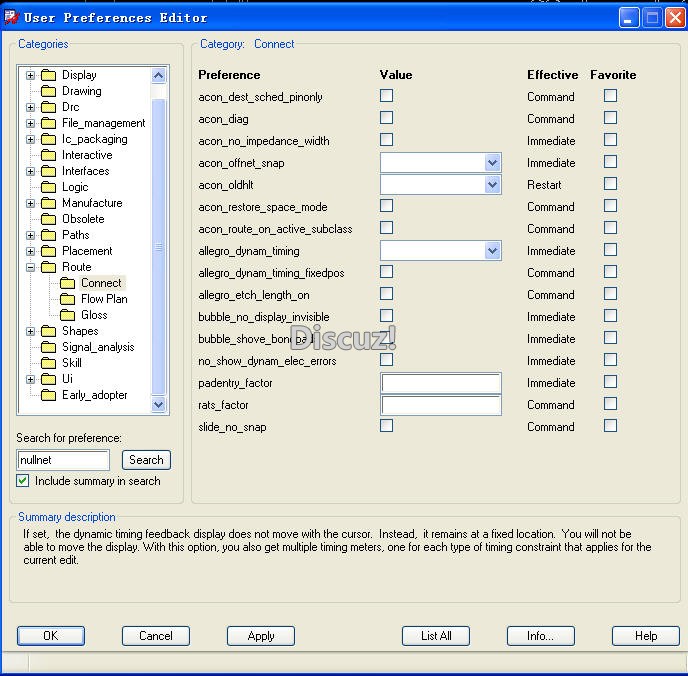This screenshot has height=676, width=688.
Task: Open the Info... dialog
Action: (x=541, y=636)
